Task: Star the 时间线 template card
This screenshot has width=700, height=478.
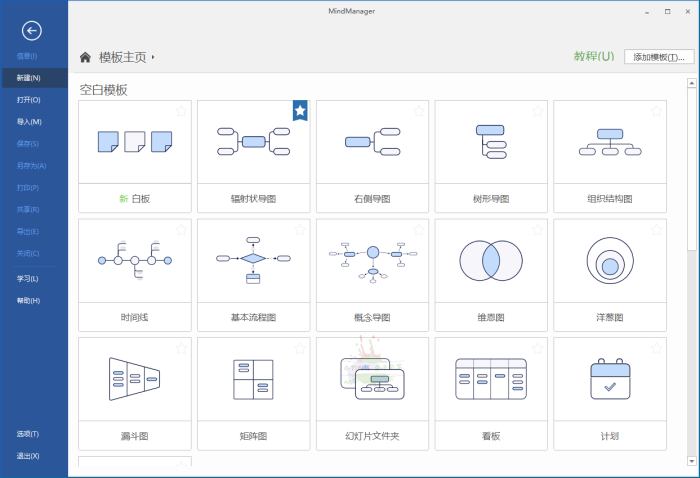Action: (181, 229)
